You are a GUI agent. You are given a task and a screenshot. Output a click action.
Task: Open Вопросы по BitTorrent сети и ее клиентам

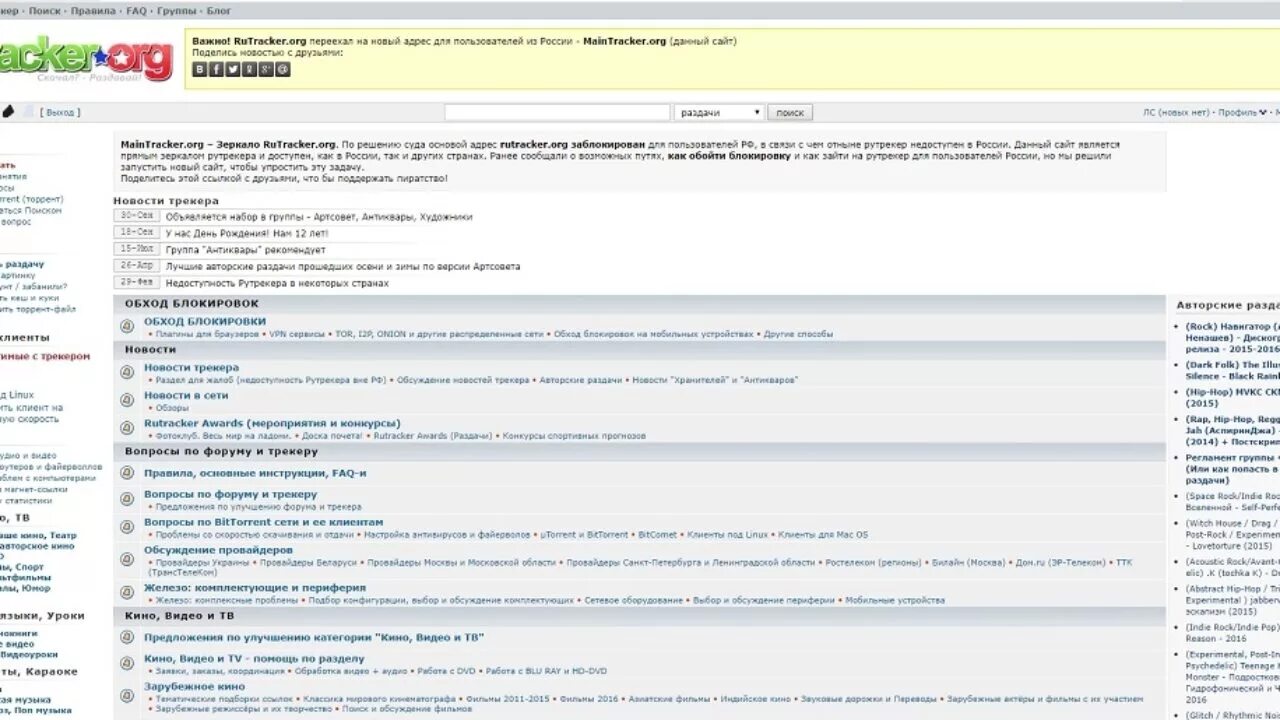263,522
